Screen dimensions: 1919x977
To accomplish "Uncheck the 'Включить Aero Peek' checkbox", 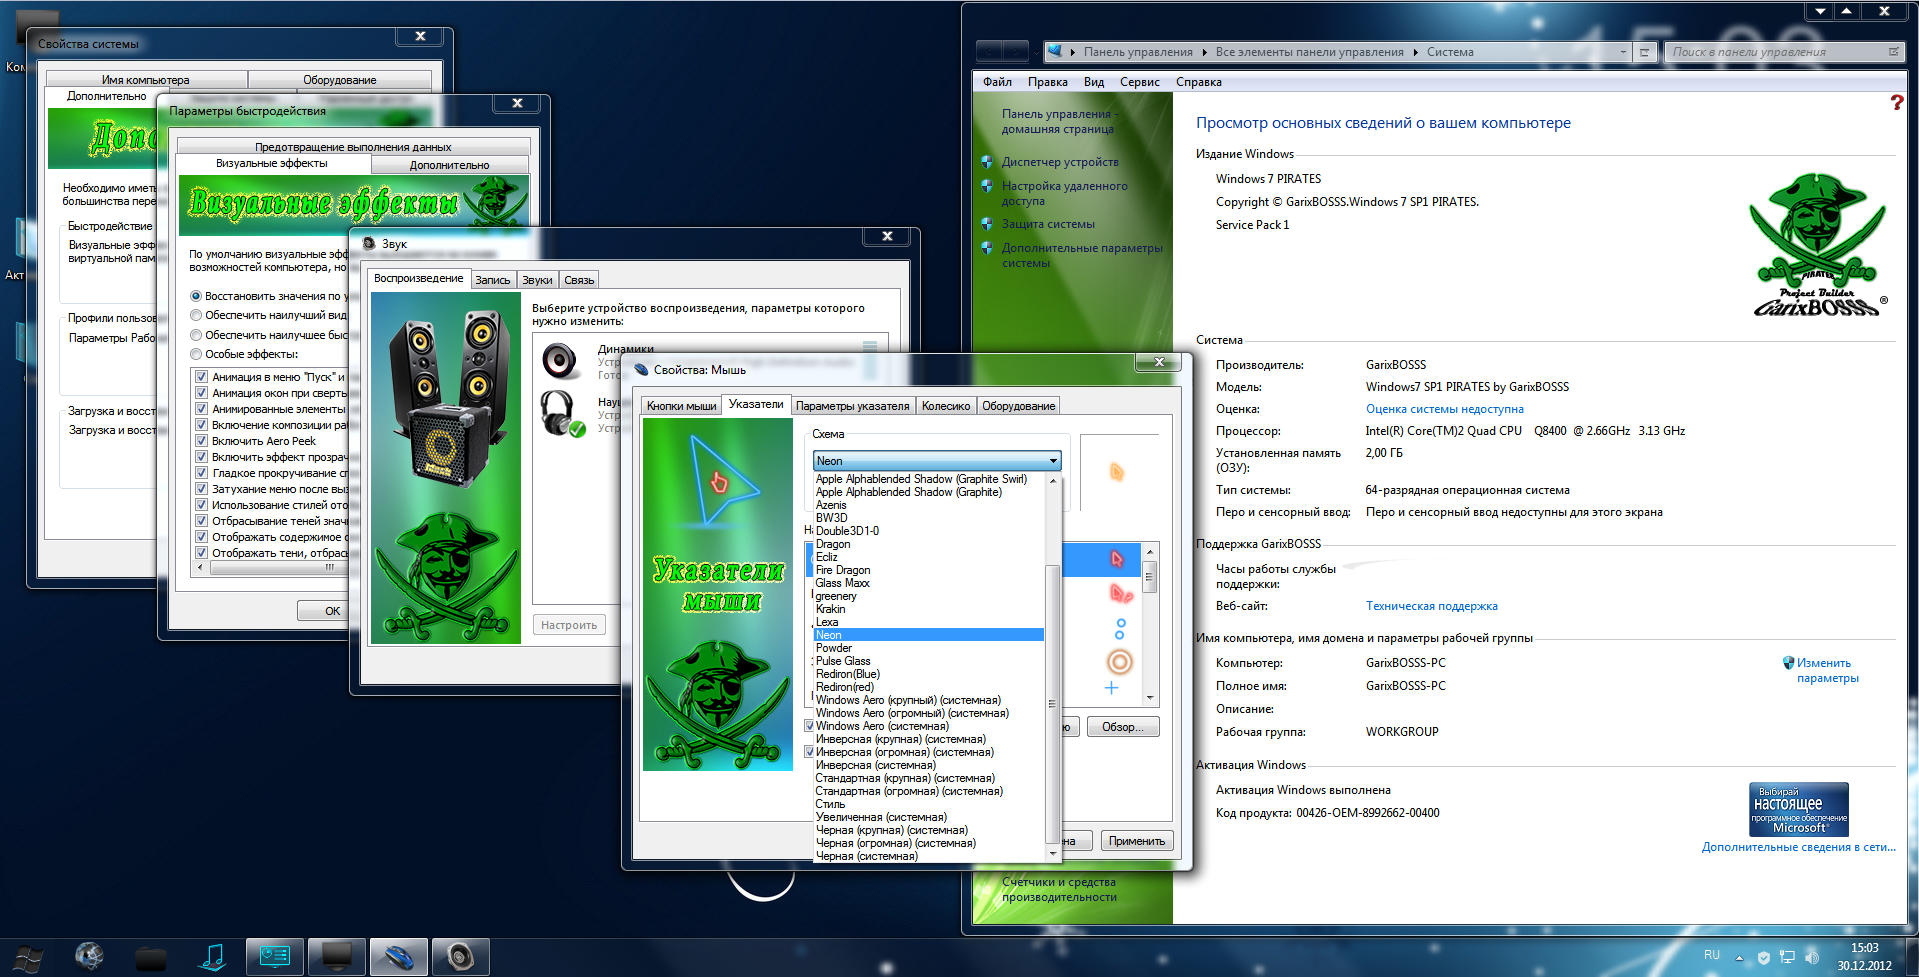I will [x=201, y=441].
